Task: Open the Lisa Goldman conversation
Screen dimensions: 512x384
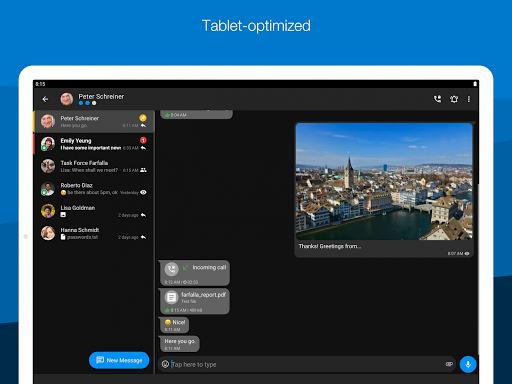Action: click(94, 211)
